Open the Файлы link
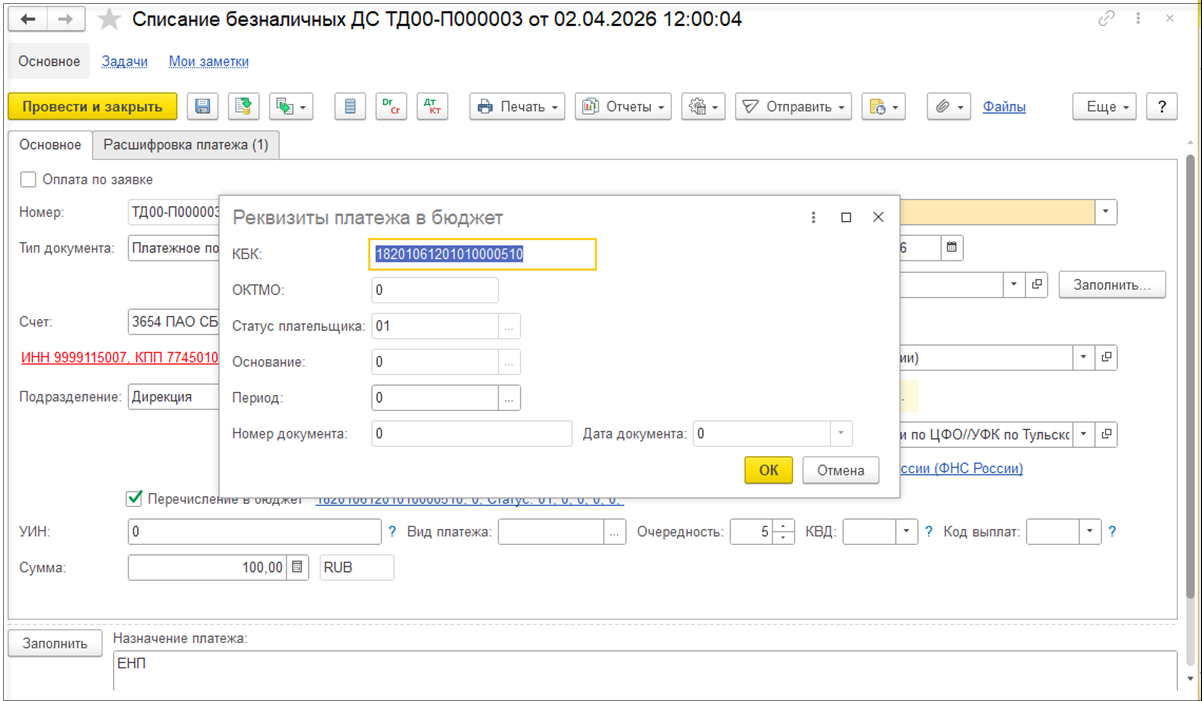This screenshot has width=1202, height=701. pyautogui.click(x=1004, y=107)
